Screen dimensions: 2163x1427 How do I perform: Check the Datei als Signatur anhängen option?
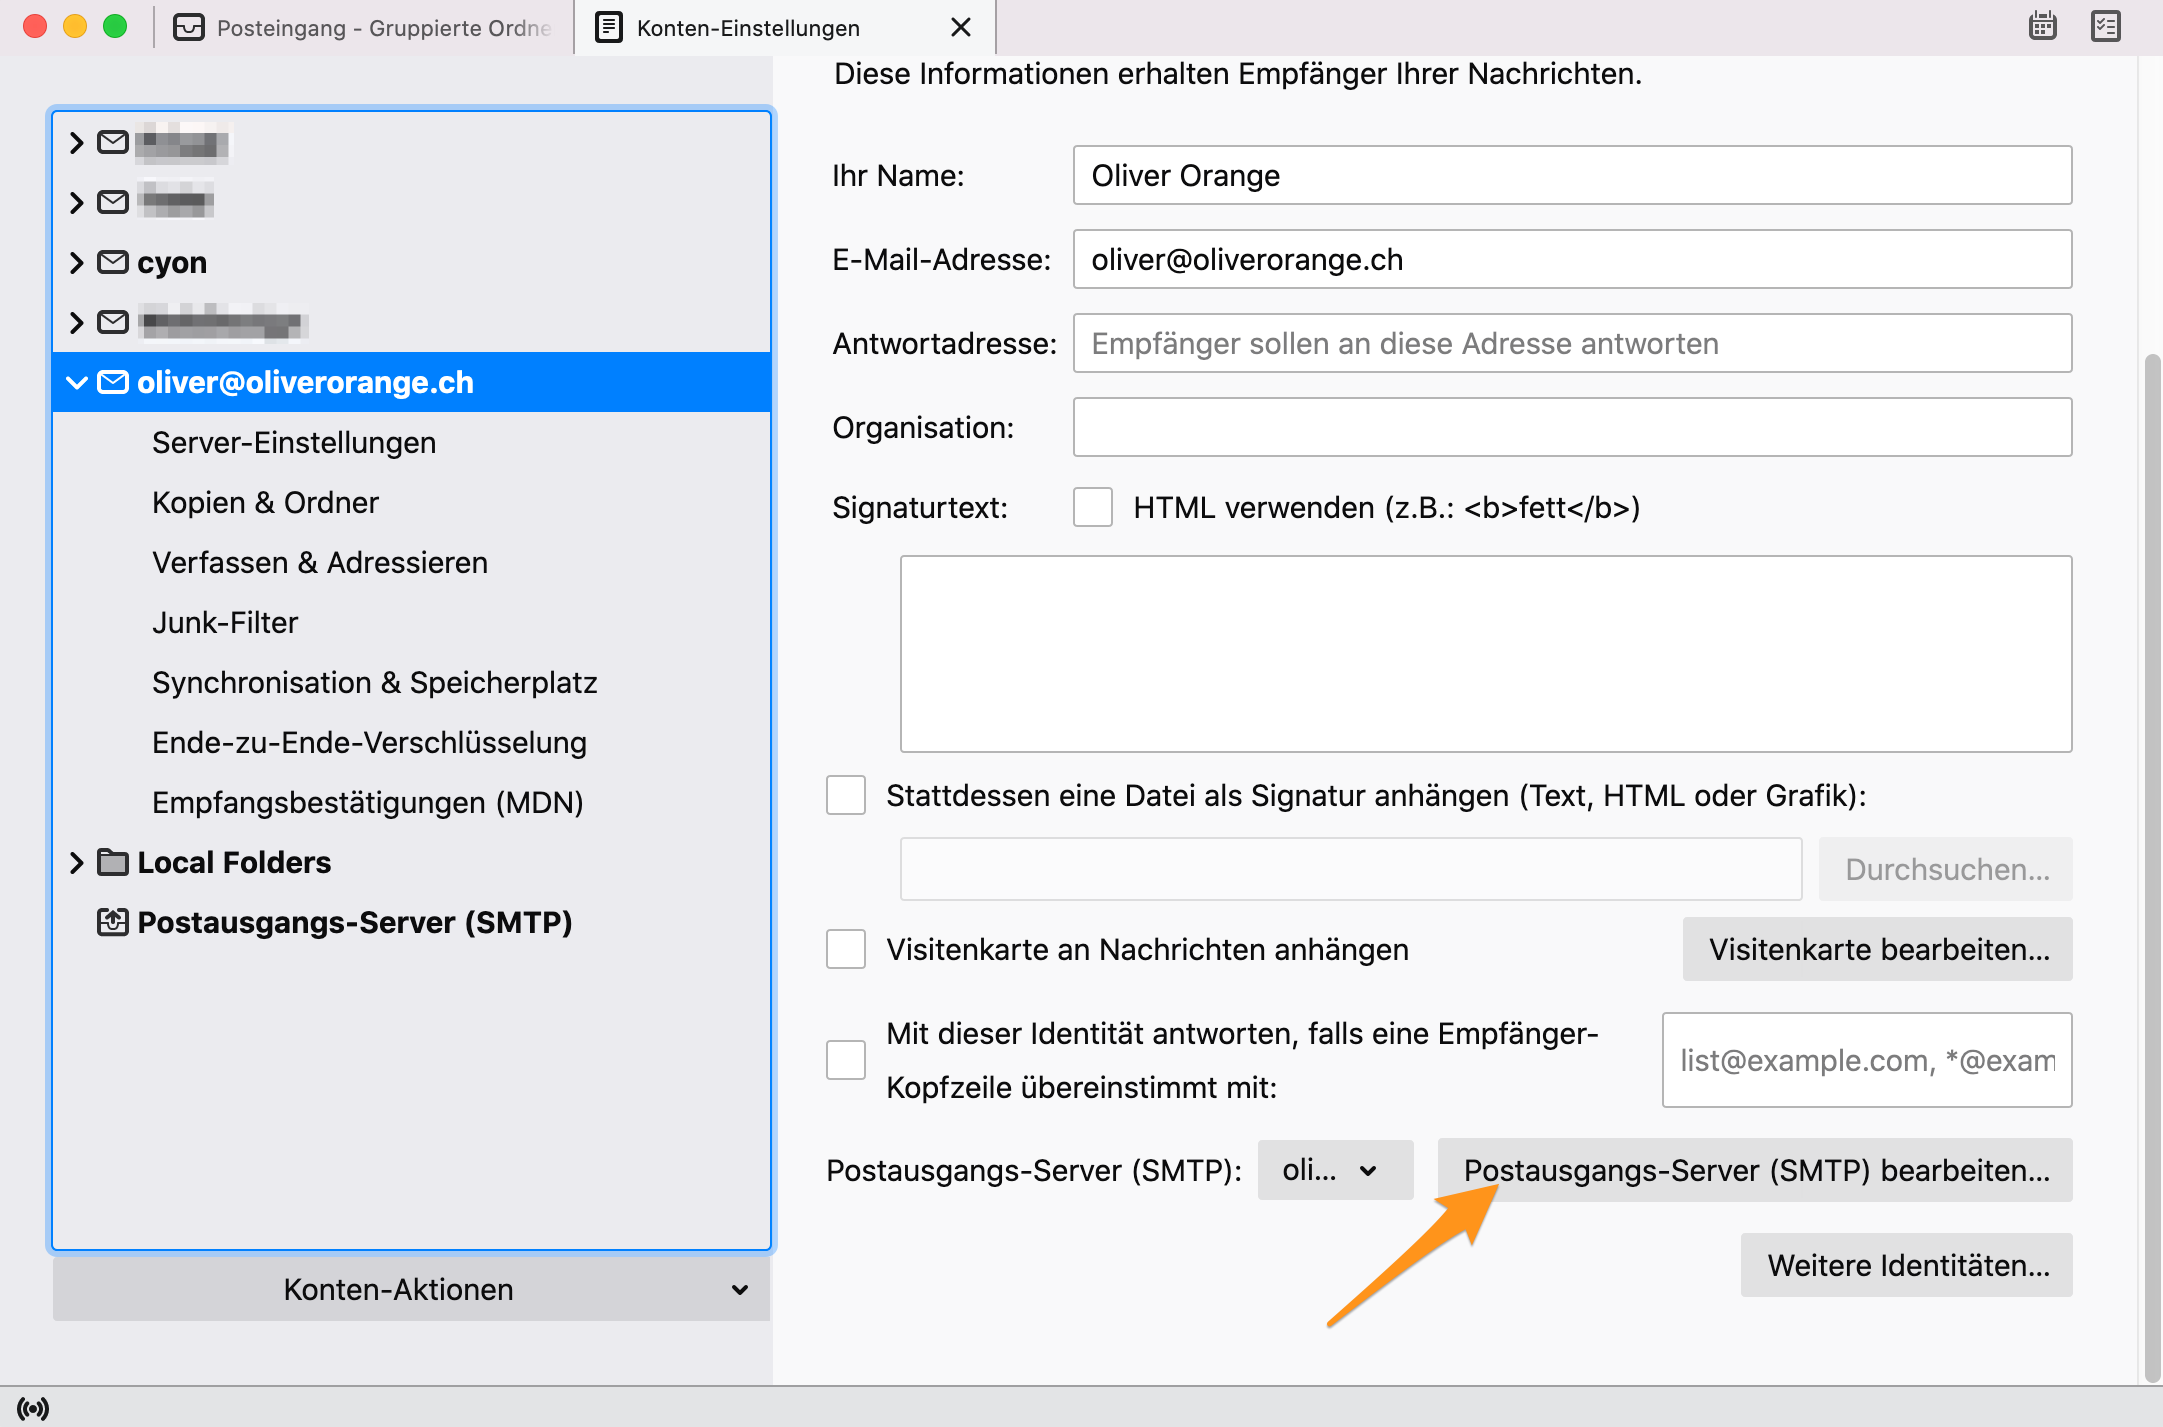[x=846, y=795]
